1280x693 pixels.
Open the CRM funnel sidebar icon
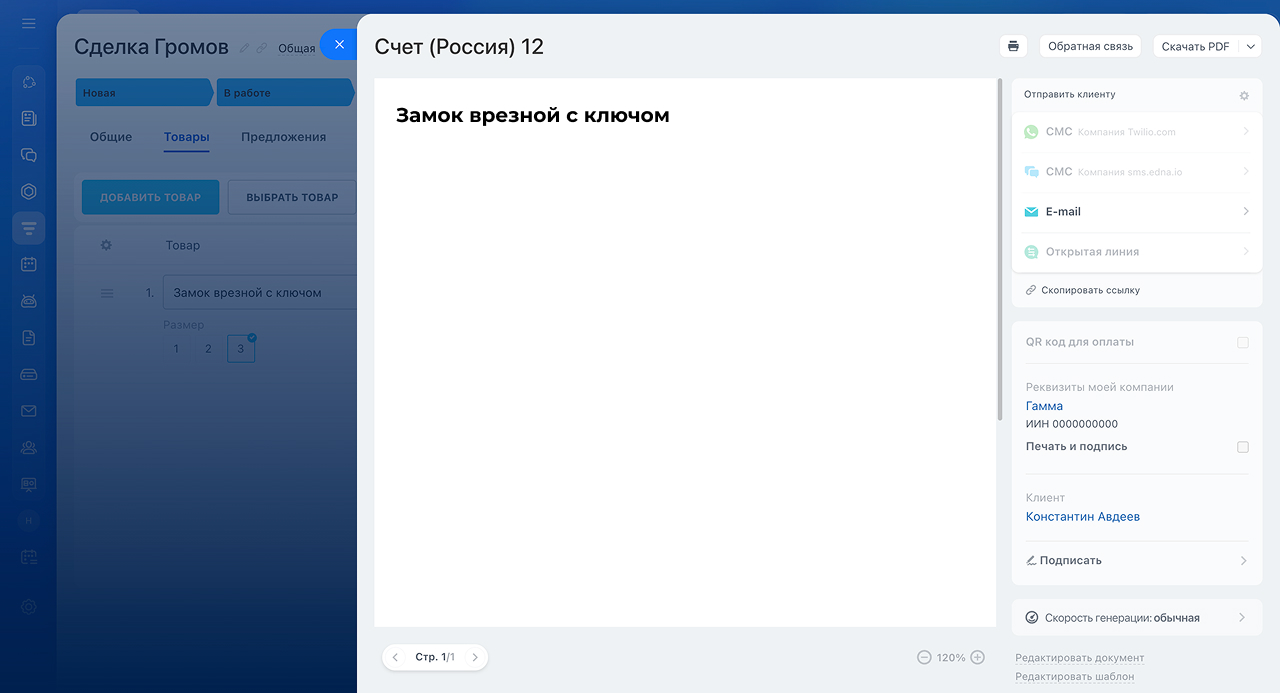pos(28,228)
